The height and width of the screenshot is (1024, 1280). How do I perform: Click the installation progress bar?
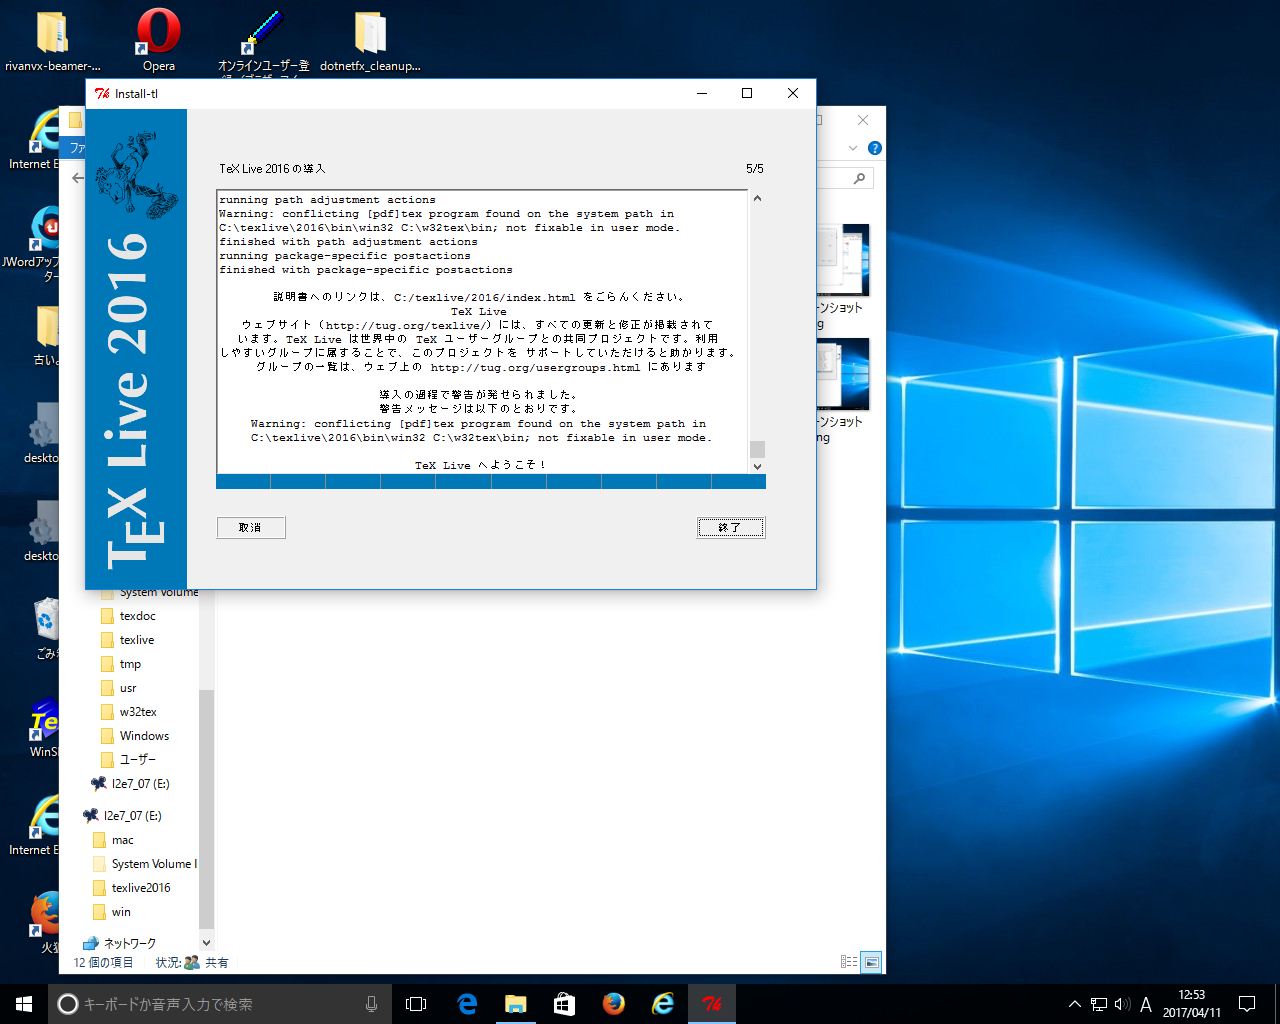(x=491, y=482)
